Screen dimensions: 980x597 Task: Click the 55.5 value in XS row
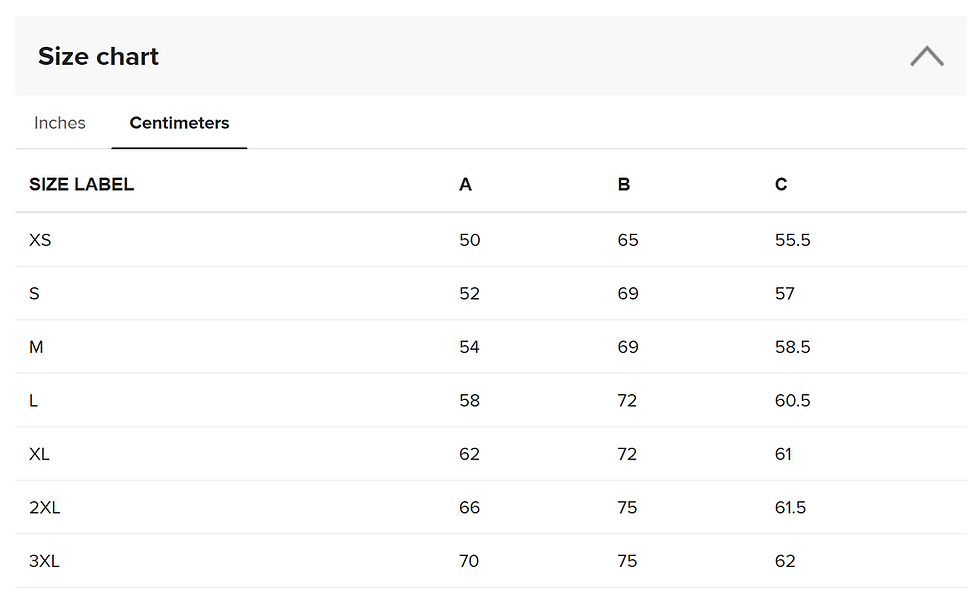[x=792, y=240]
